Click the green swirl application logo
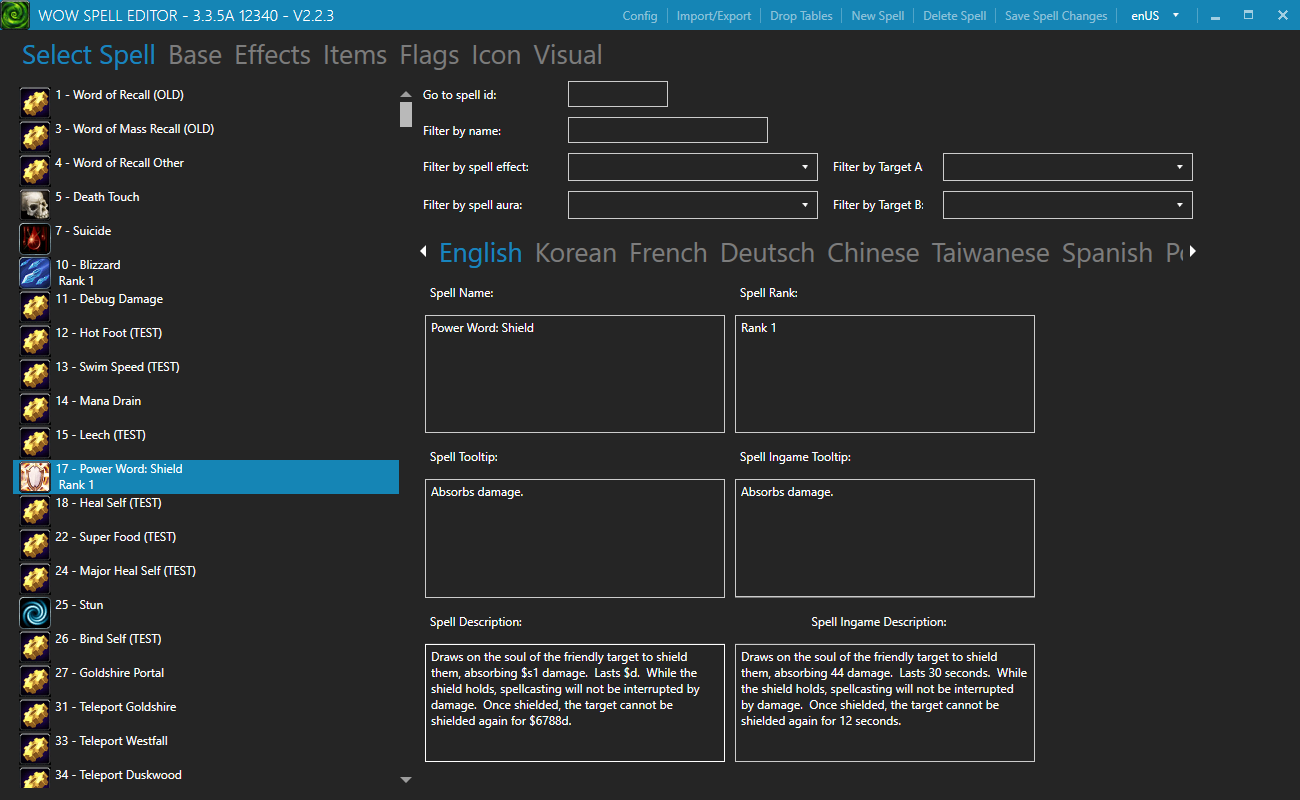 pyautogui.click(x=15, y=16)
